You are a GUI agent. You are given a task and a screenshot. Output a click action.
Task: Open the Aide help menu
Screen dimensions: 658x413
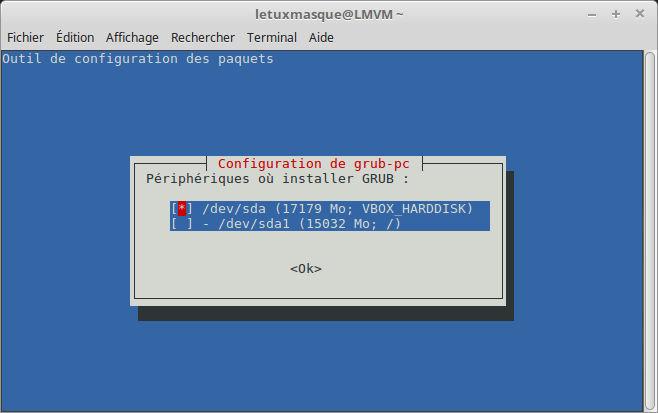321,37
